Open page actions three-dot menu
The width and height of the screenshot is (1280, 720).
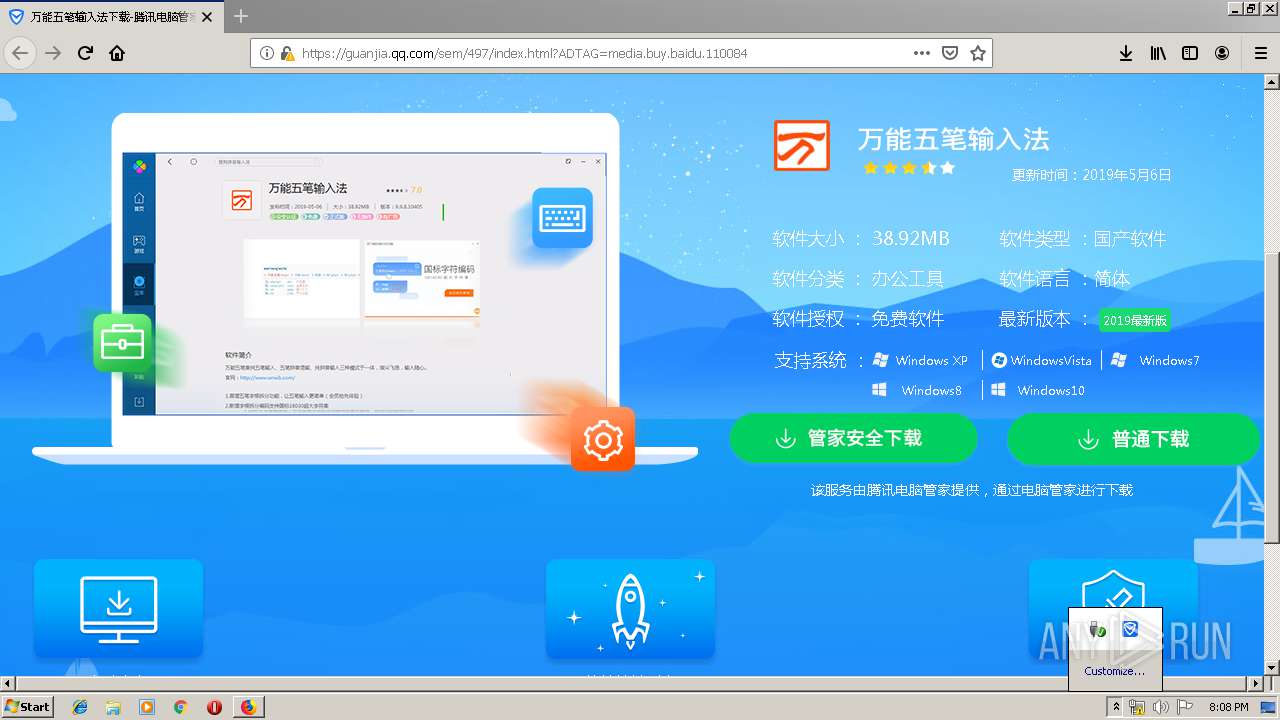922,53
